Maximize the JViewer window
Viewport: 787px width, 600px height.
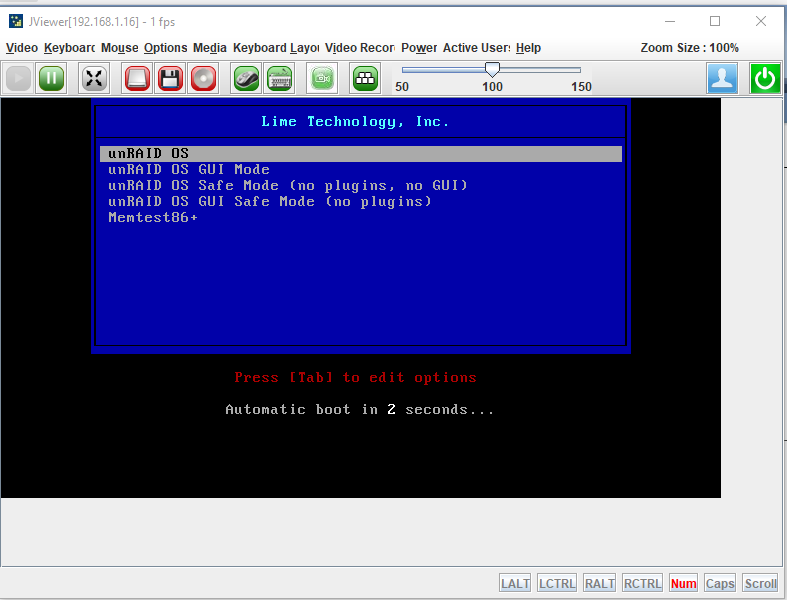(x=715, y=21)
